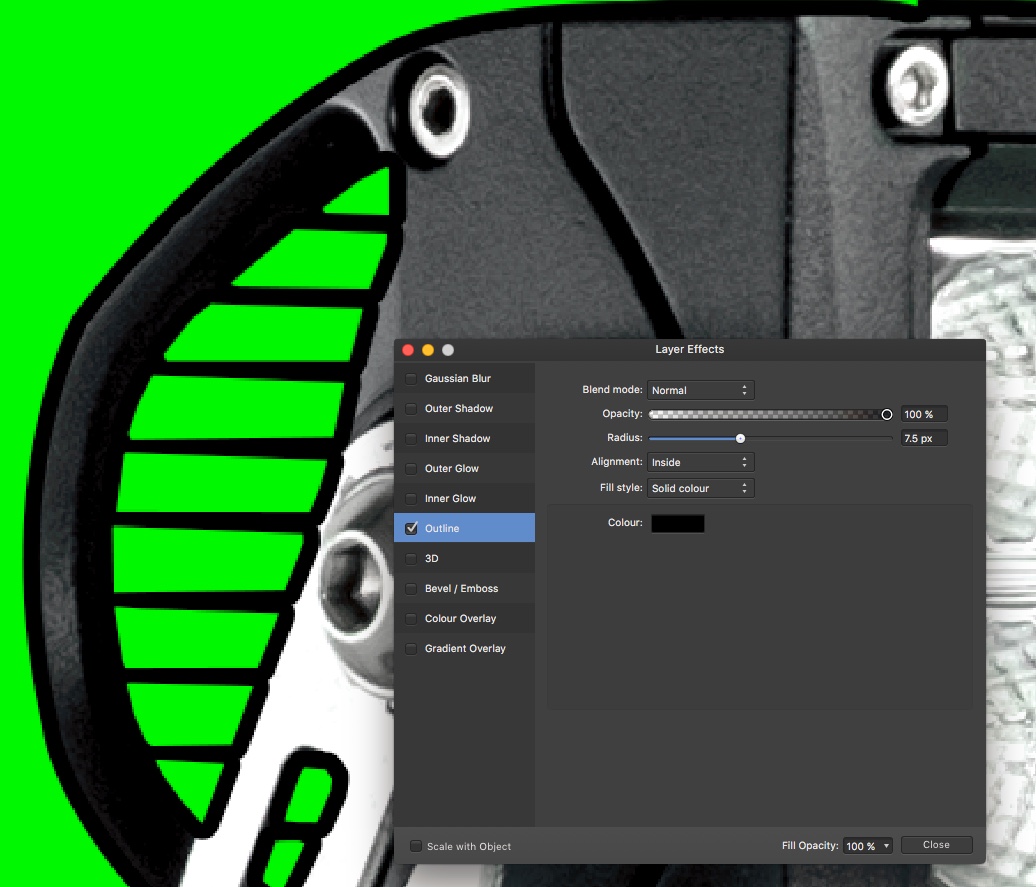Select the Bevel / Emboss effect row
This screenshot has height=887, width=1036.
pyautogui.click(x=464, y=588)
